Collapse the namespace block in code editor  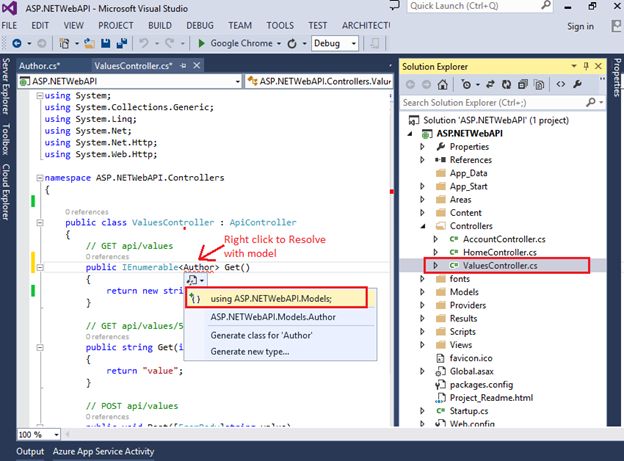pos(40,178)
